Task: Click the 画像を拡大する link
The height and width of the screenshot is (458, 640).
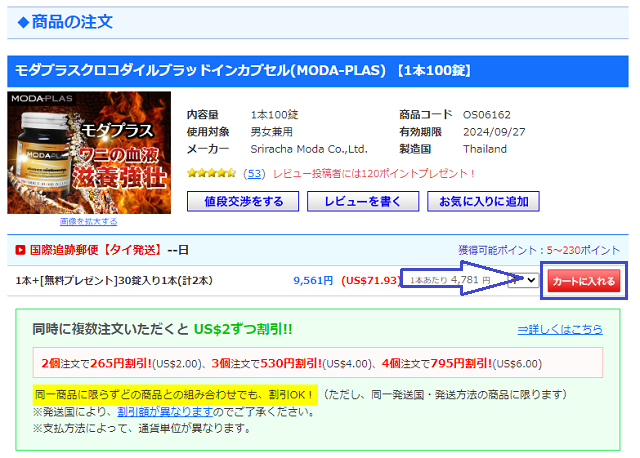Action: click(x=89, y=221)
